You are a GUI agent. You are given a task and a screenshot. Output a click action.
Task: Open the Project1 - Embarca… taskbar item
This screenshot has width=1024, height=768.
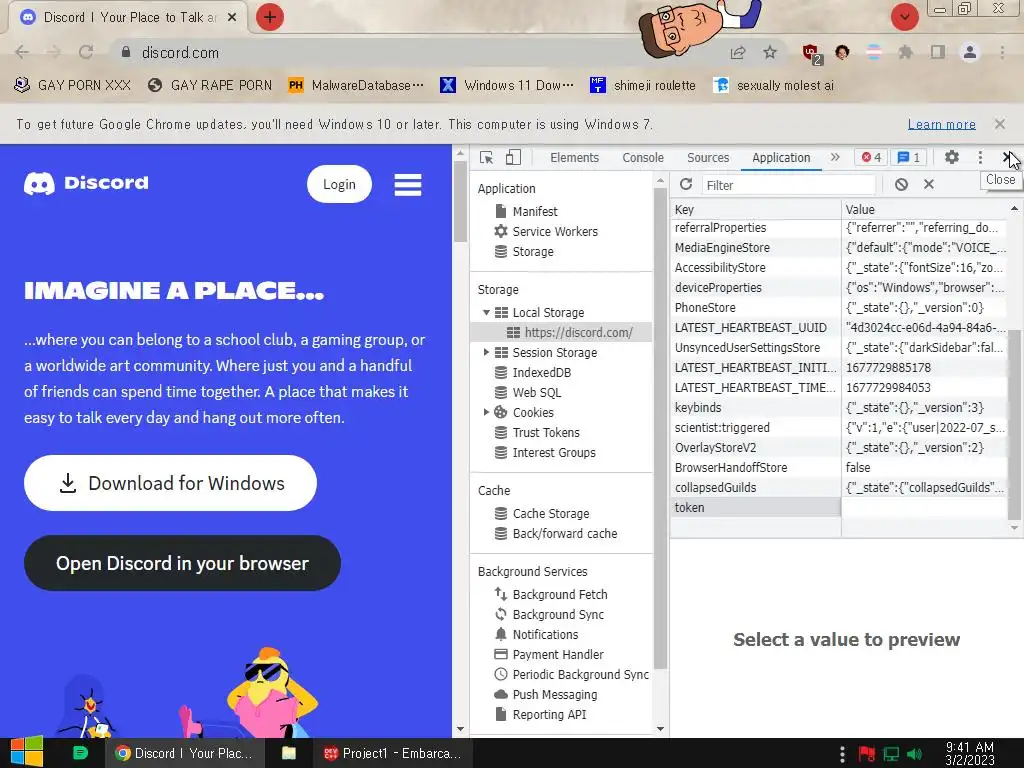tap(392, 753)
